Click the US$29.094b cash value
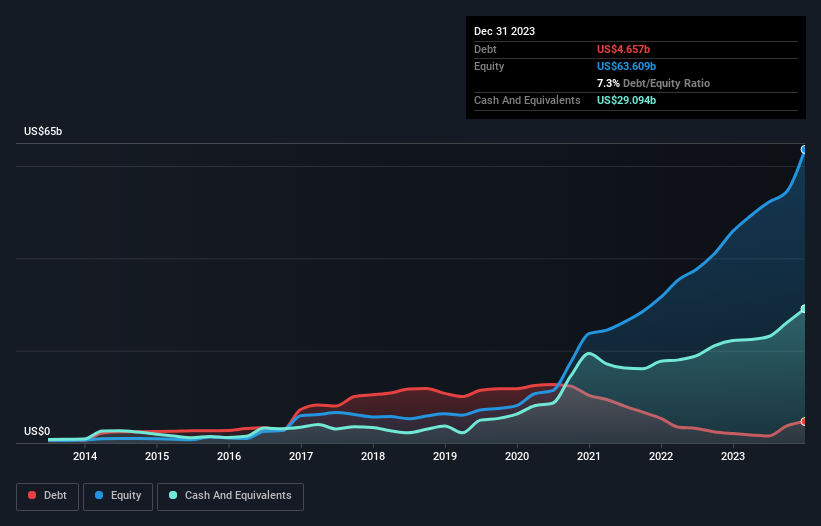Image resolution: width=821 pixels, height=526 pixels. 626,100
